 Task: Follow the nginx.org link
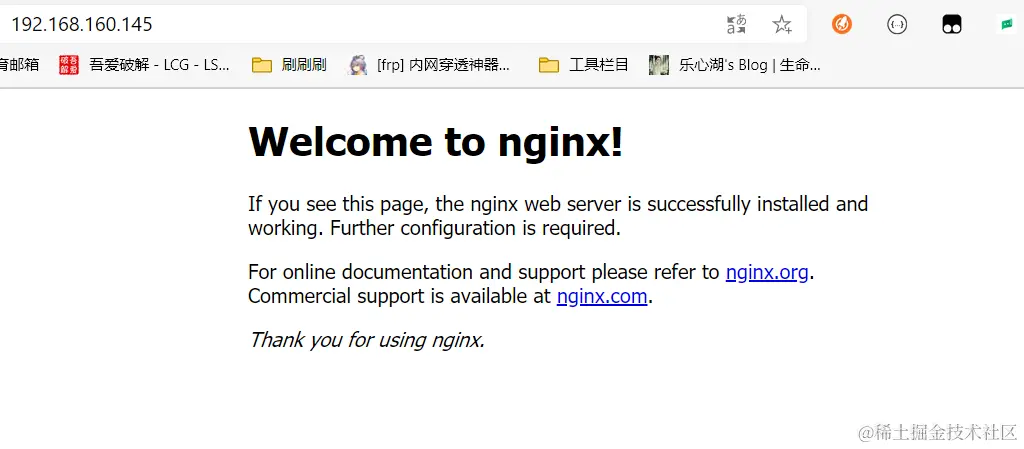[x=767, y=271]
